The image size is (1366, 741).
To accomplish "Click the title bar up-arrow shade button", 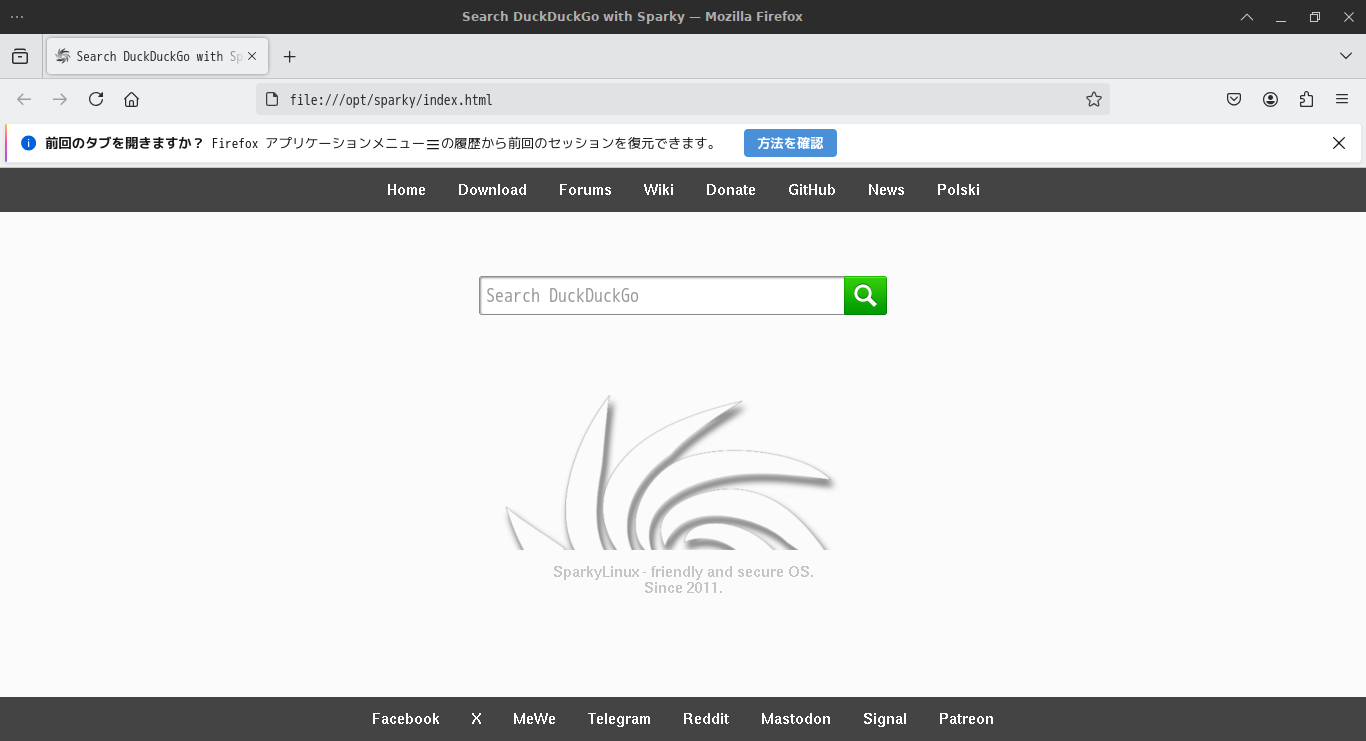I will [x=1247, y=17].
